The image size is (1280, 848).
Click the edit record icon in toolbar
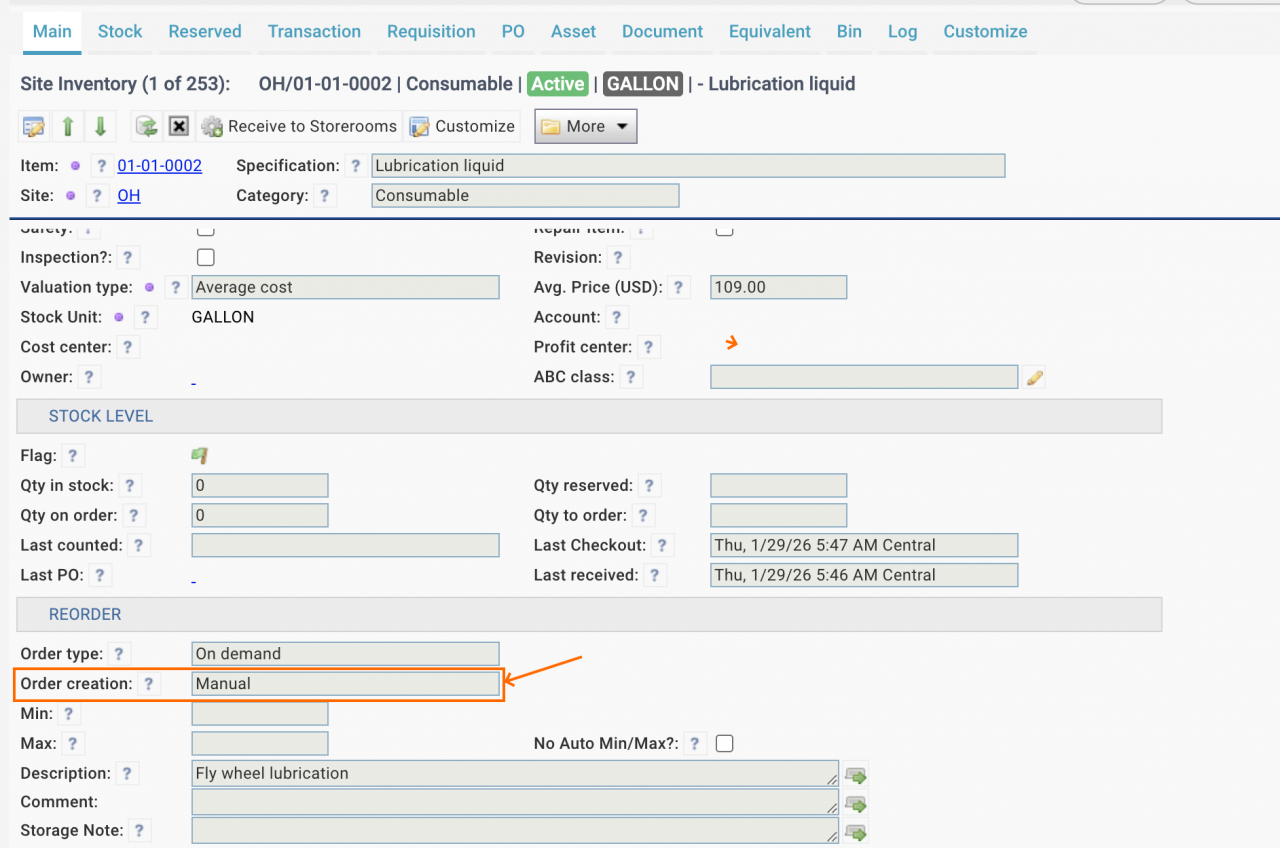click(x=34, y=127)
